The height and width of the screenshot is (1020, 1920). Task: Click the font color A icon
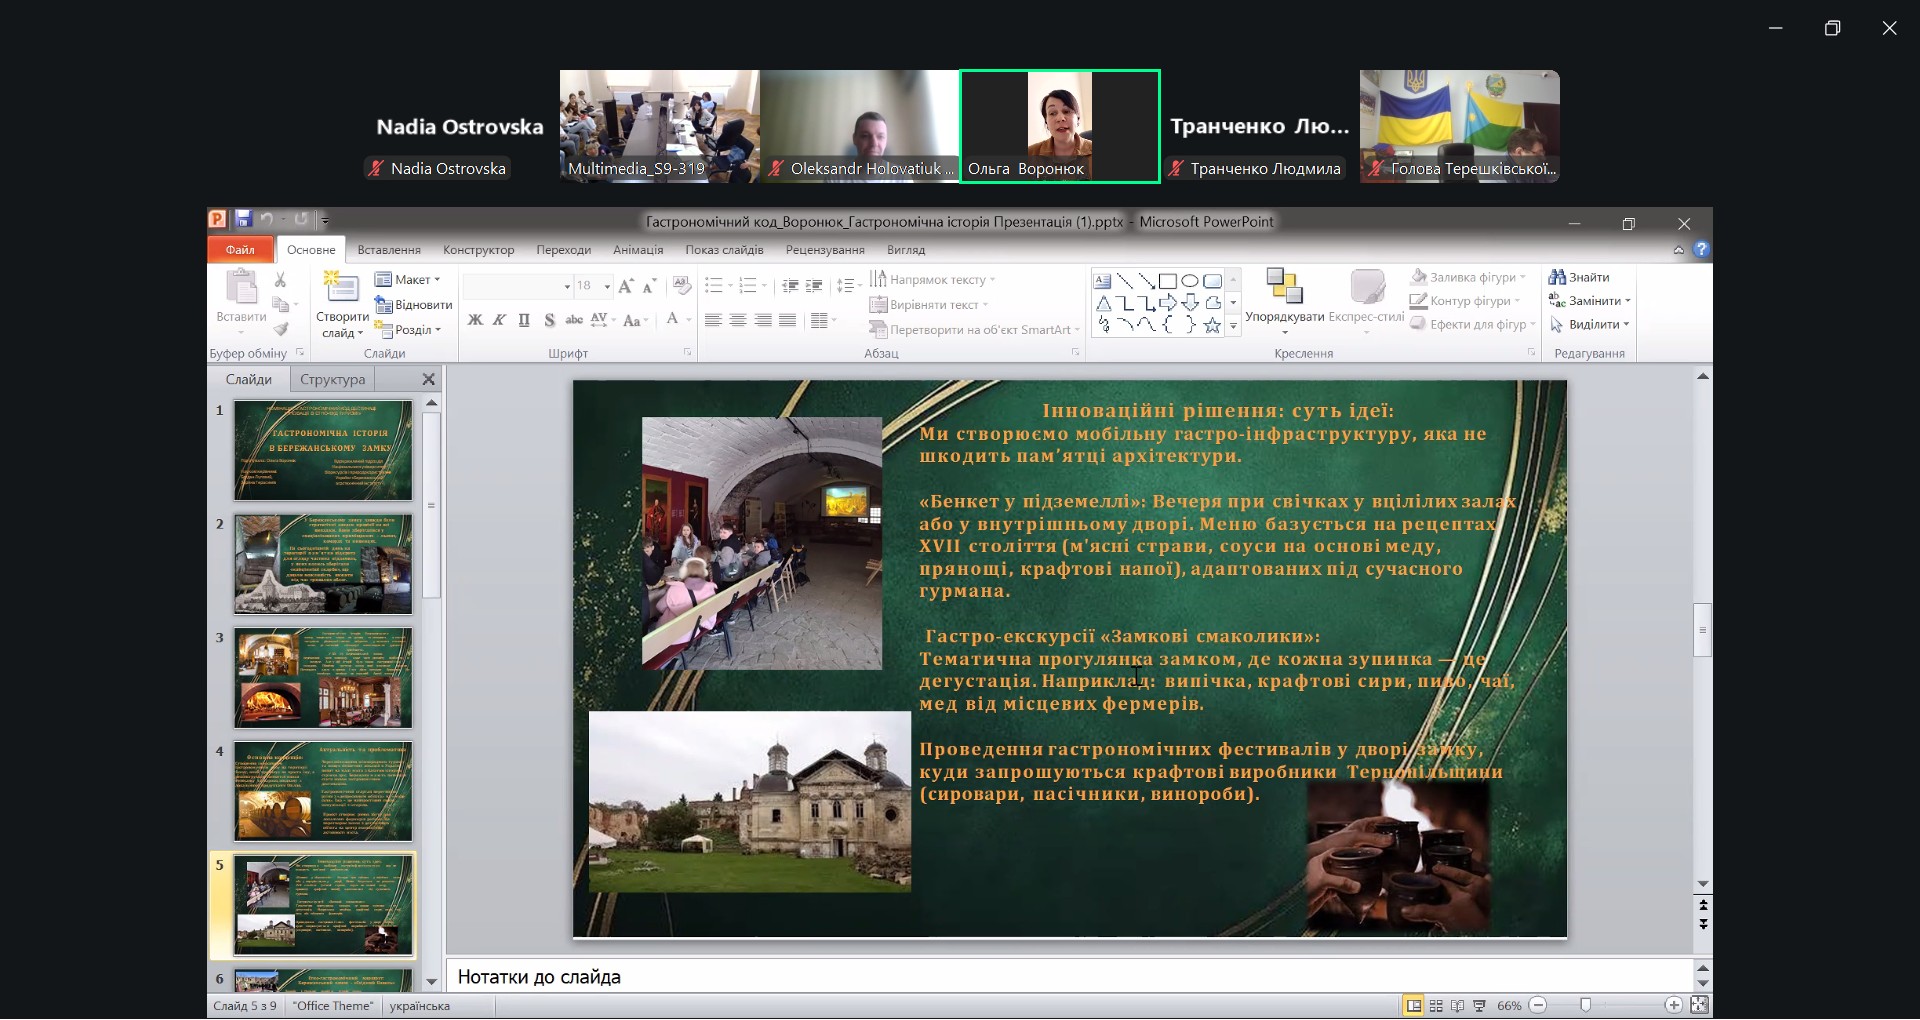tap(673, 319)
